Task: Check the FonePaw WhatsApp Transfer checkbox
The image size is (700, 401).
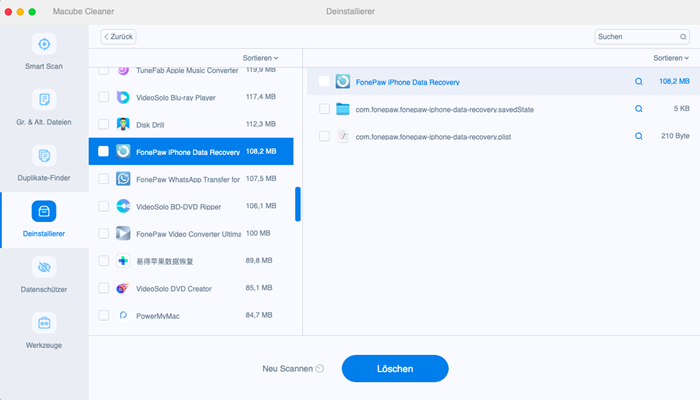Action: 104,179
